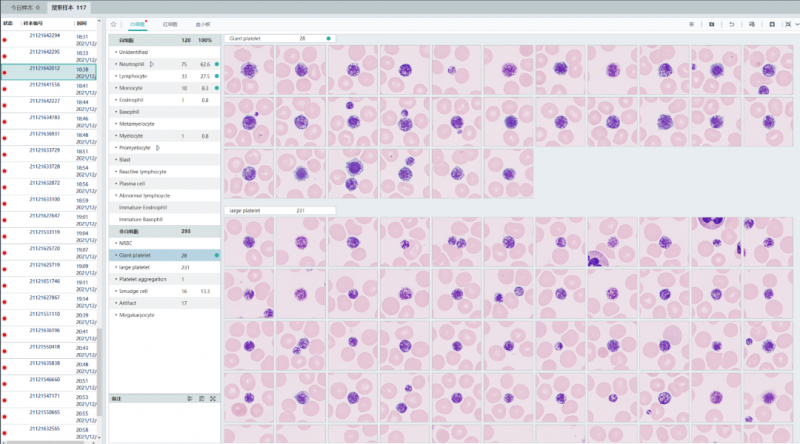
Task: Select the Reactive lymphocyte row
Action: (164, 171)
